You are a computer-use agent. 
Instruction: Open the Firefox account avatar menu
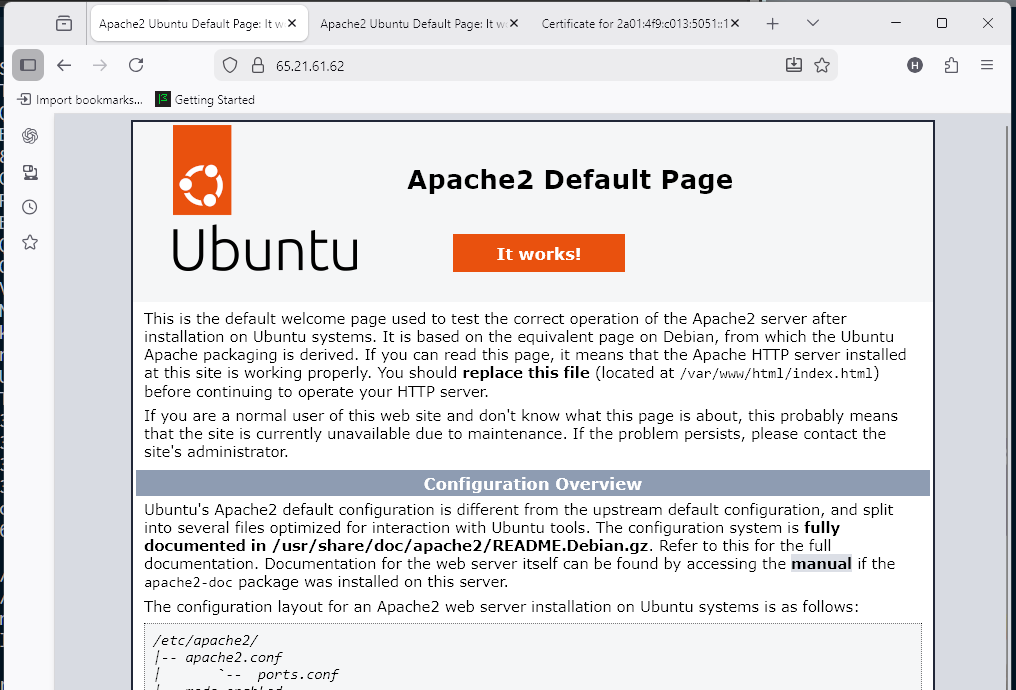[x=915, y=65]
